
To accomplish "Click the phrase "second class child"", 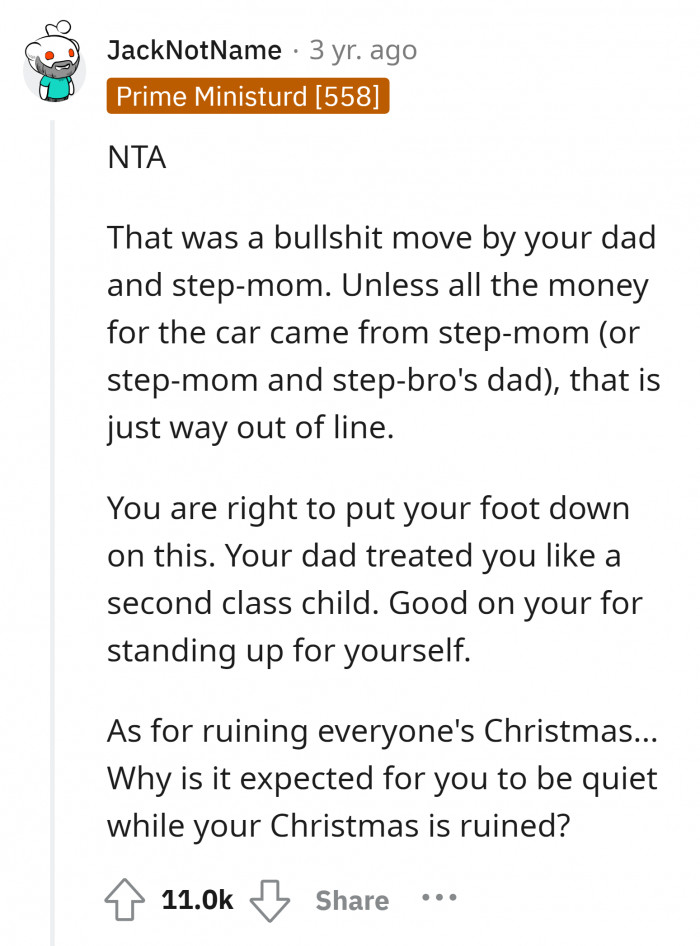I will pos(243,604).
